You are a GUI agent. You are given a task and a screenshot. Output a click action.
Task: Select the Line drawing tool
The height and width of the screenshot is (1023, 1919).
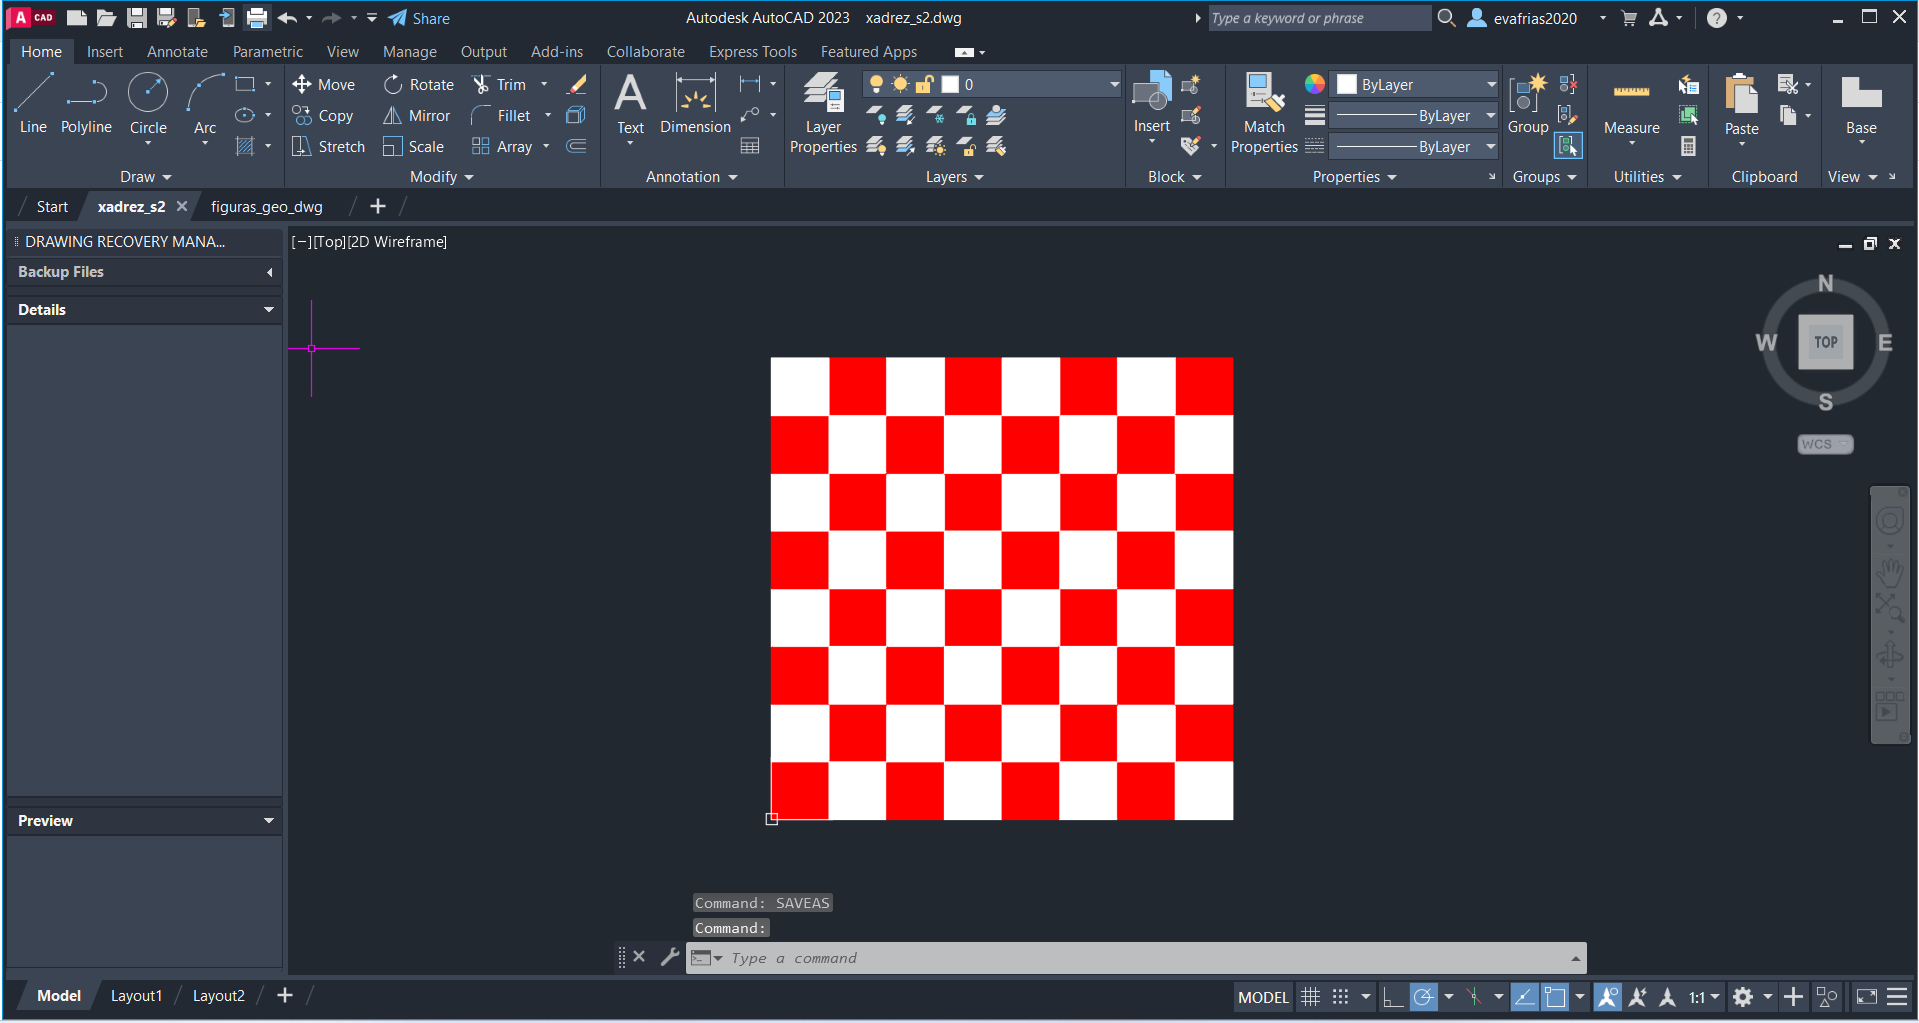tap(33, 104)
